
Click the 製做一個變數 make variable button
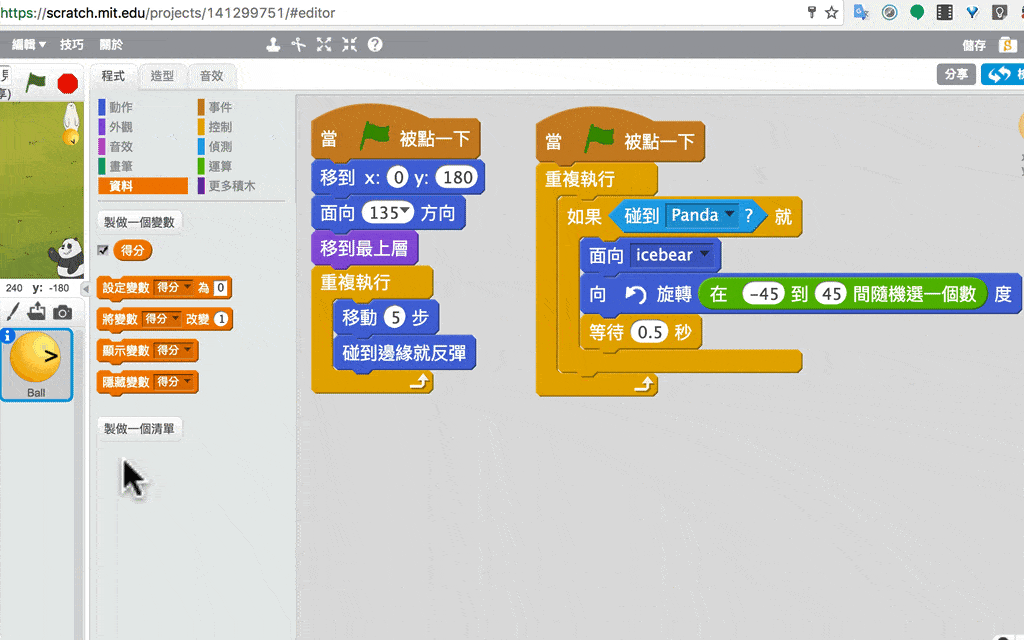pos(140,222)
